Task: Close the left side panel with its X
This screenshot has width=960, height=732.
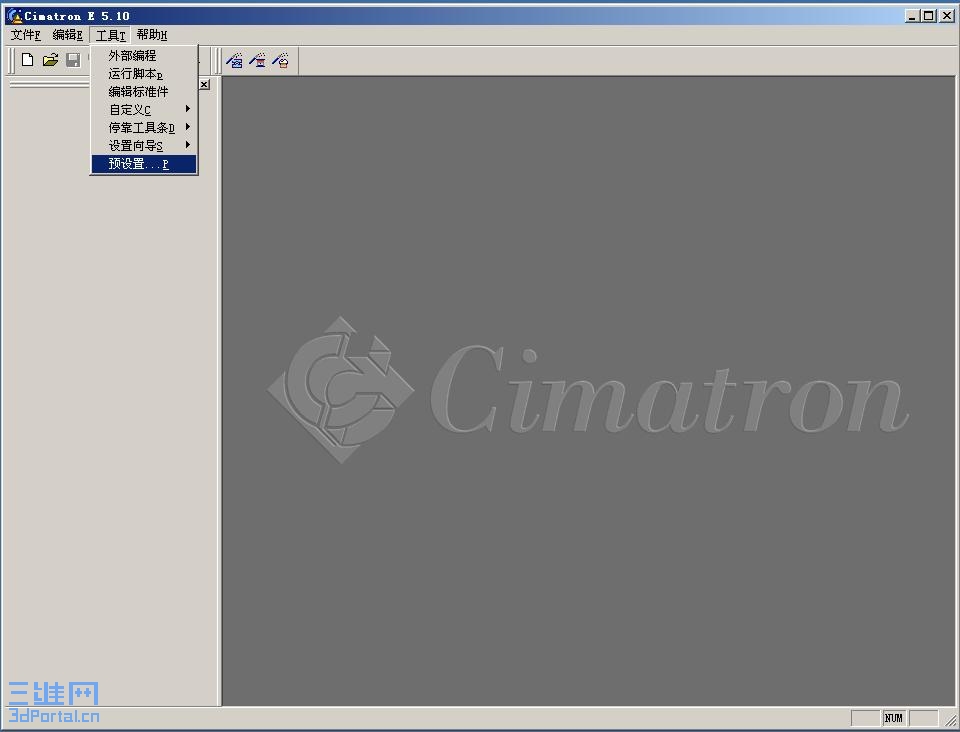Action: click(204, 84)
